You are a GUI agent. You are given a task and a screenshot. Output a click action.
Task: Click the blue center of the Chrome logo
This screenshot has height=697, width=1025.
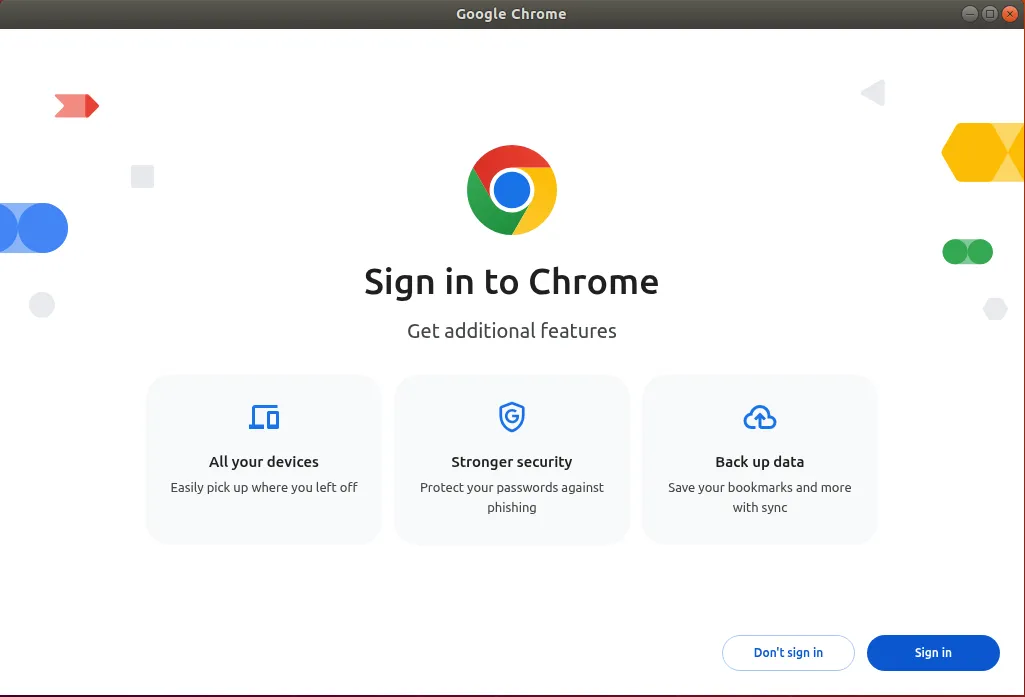(511, 190)
